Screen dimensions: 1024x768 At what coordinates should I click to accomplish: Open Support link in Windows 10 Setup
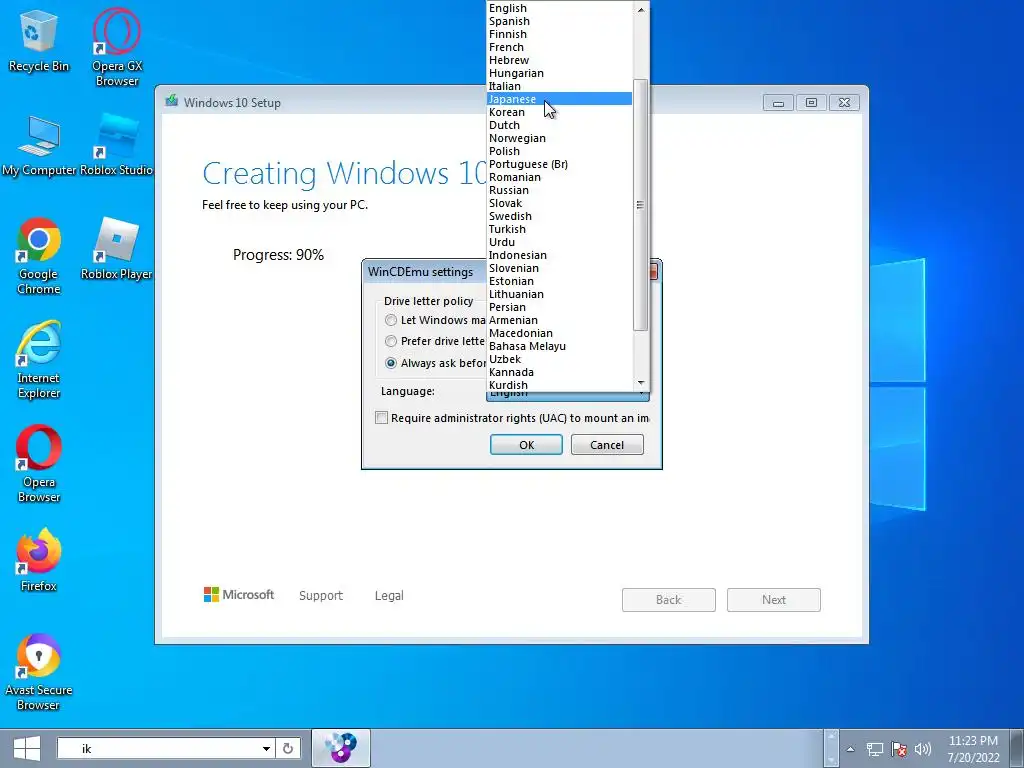pos(321,596)
